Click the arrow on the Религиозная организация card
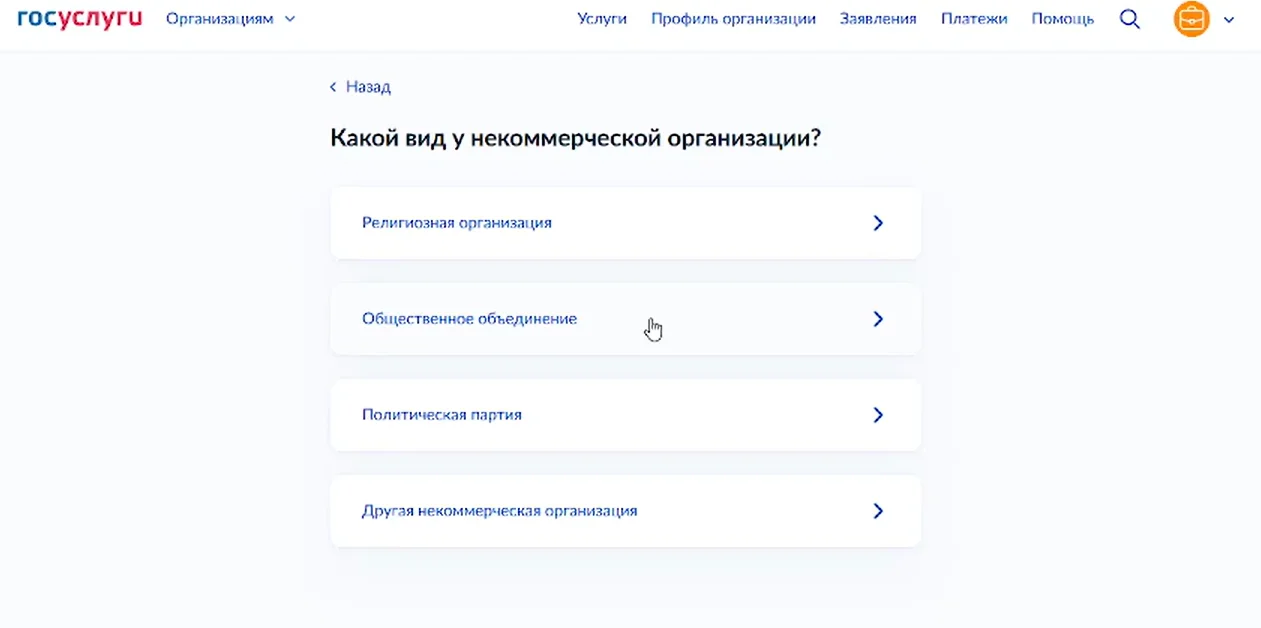The width and height of the screenshot is (1261, 628). click(x=878, y=223)
